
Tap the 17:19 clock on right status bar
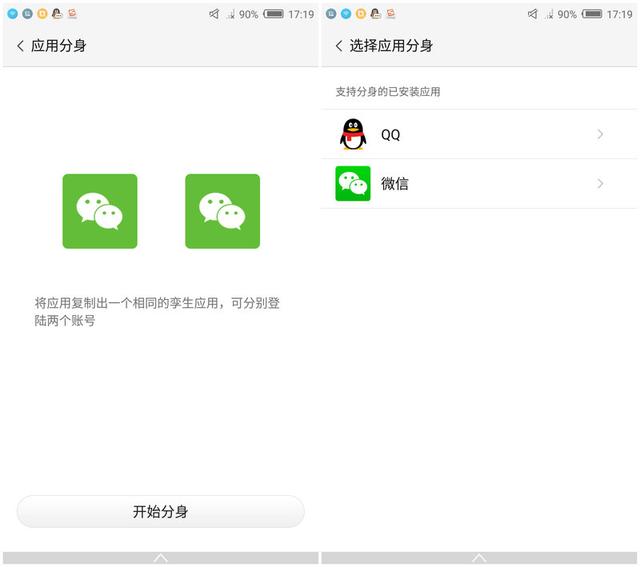pyautogui.click(x=620, y=14)
